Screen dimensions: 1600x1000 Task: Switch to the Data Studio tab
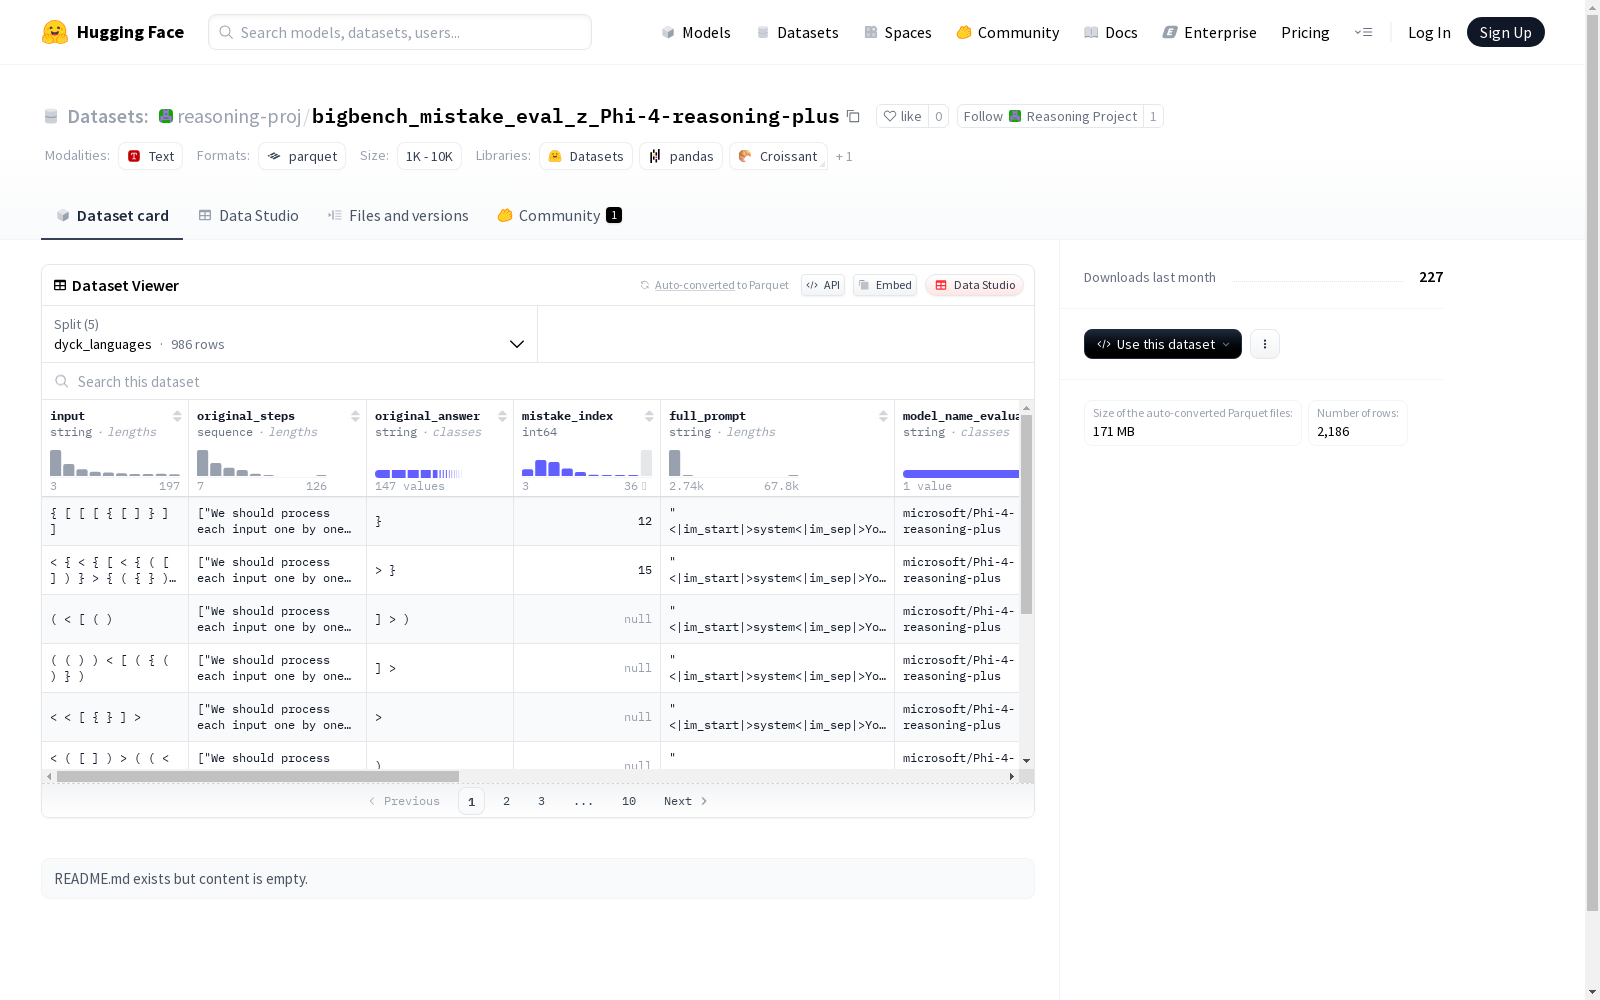pyautogui.click(x=248, y=215)
